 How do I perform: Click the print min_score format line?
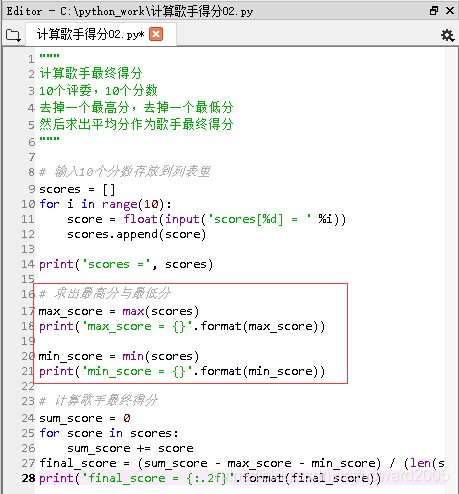(x=182, y=371)
